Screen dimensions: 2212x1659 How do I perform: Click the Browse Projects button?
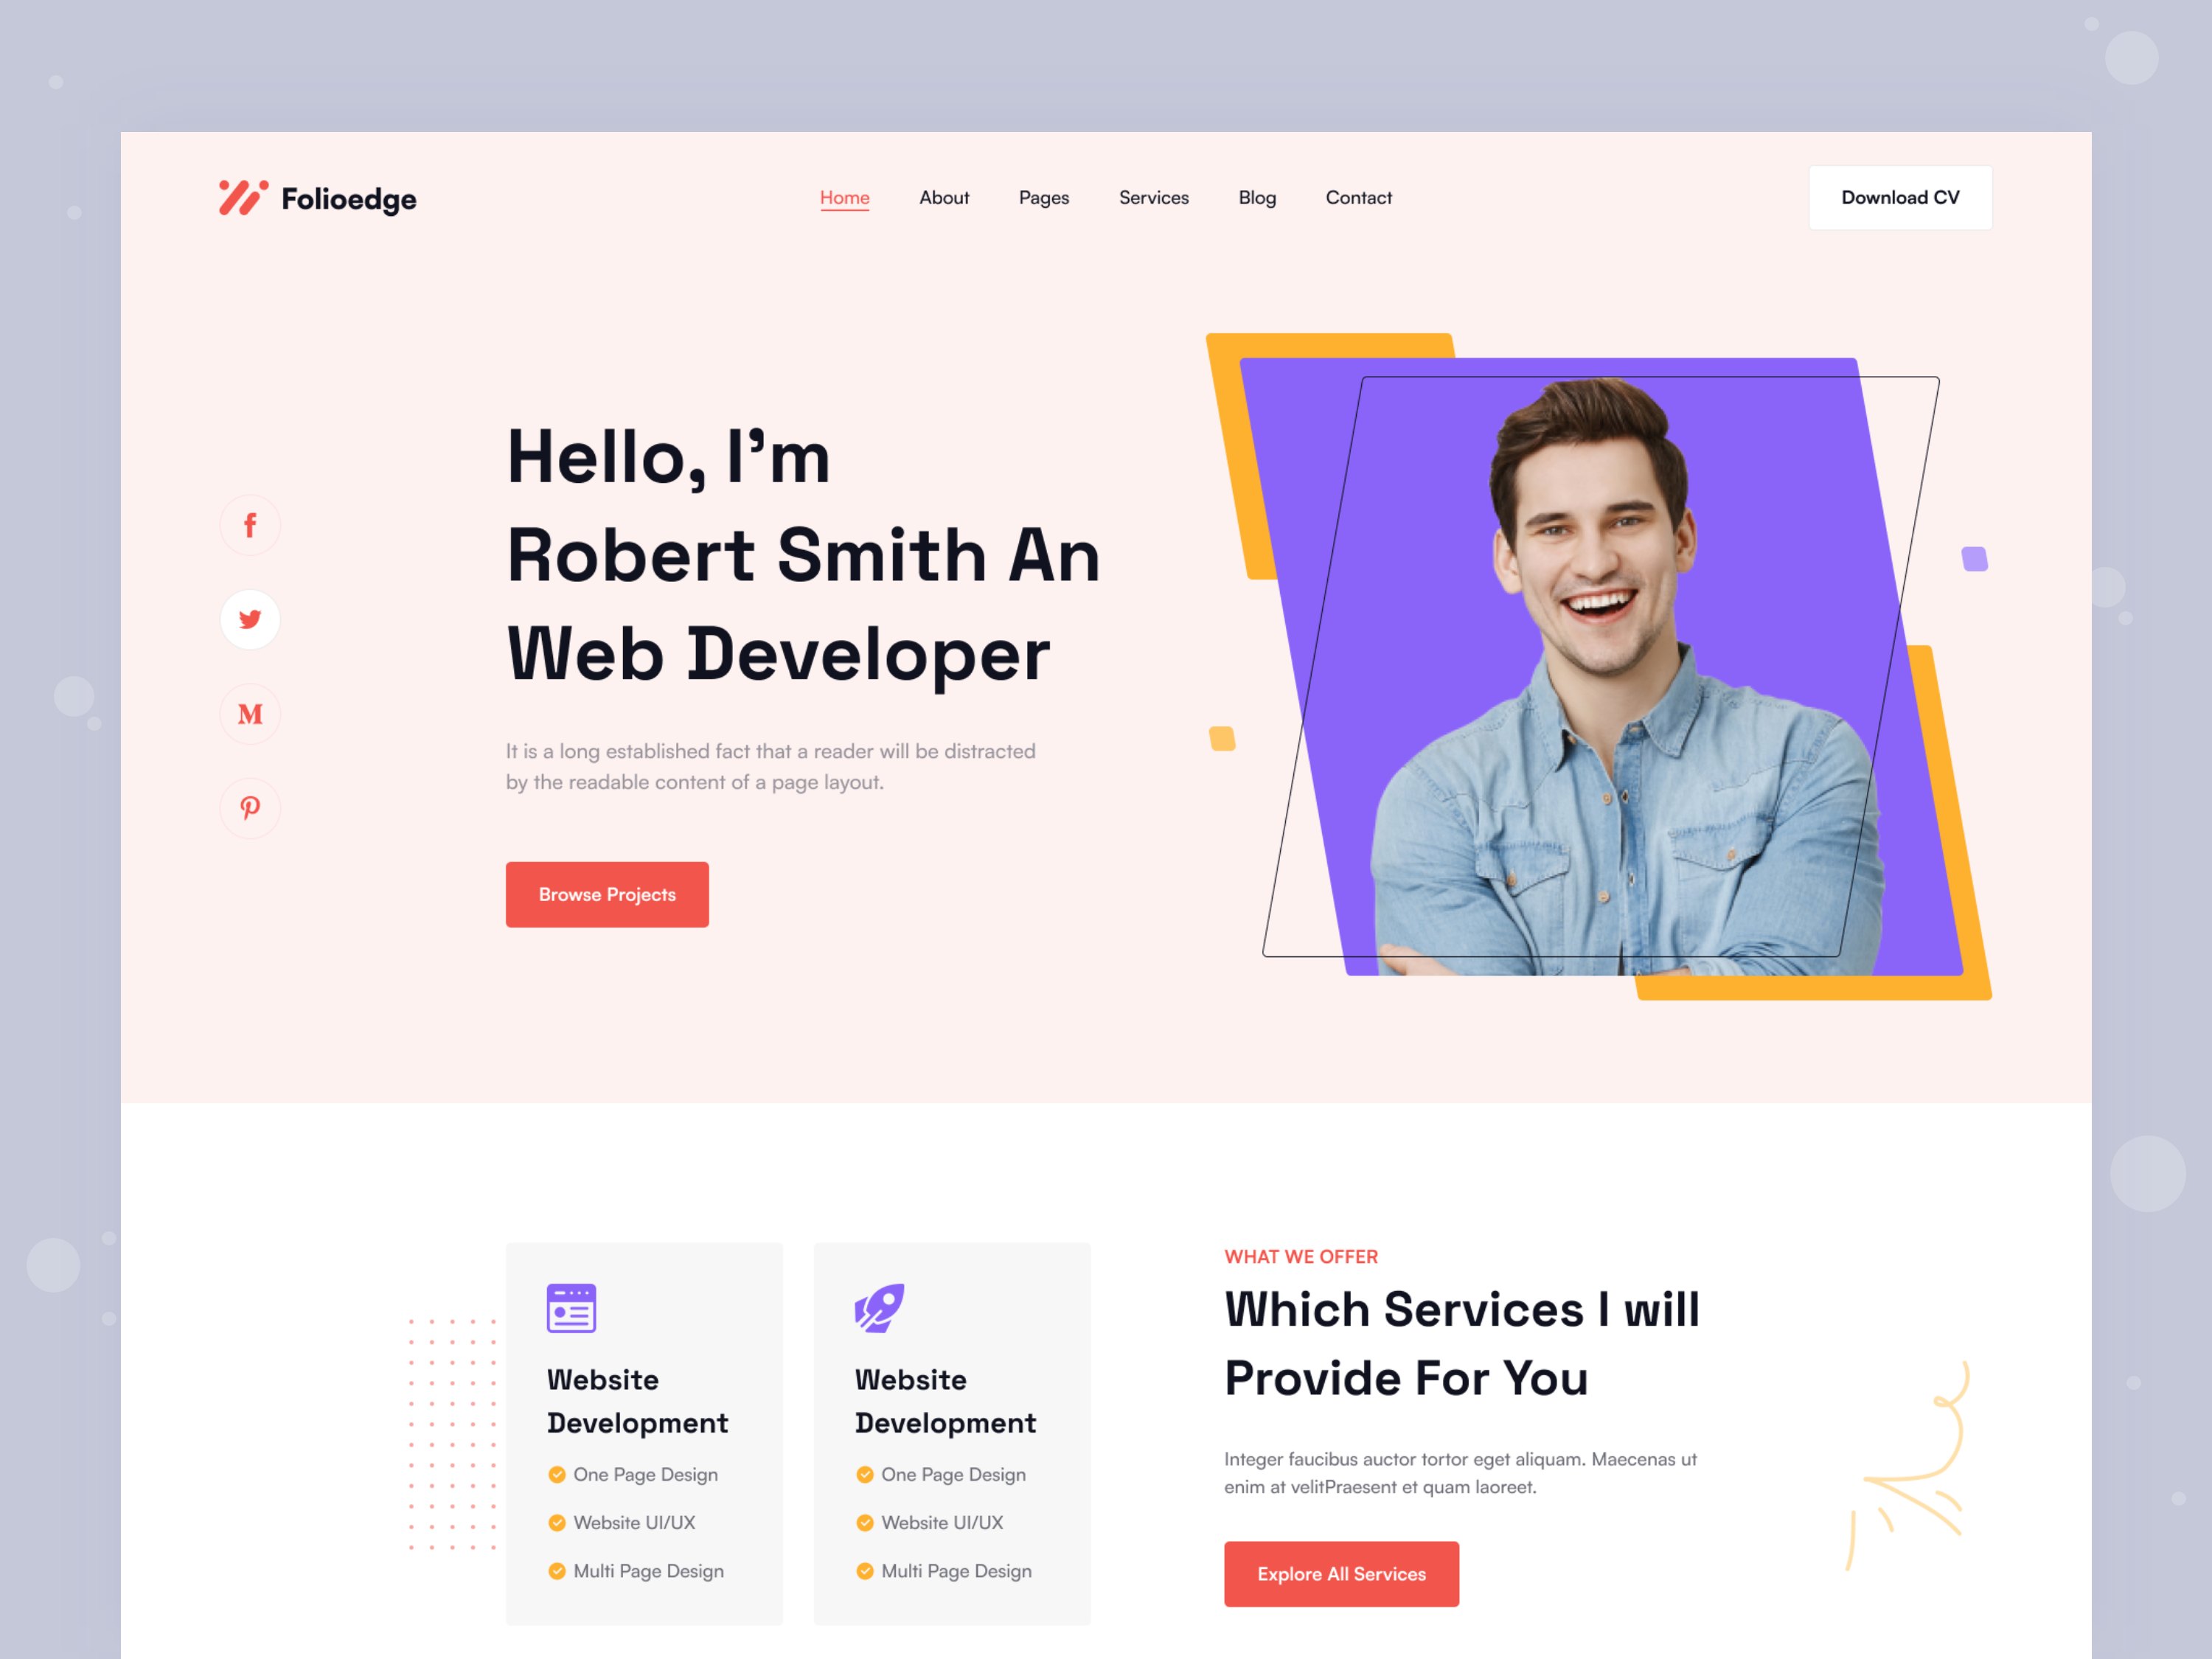[606, 894]
